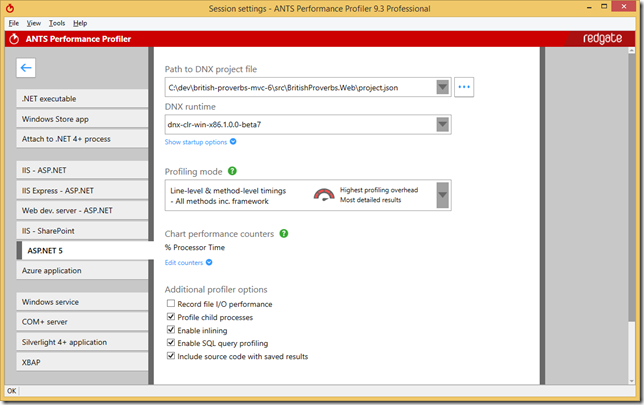Click the profiling overhead gauge icon

click(x=324, y=195)
